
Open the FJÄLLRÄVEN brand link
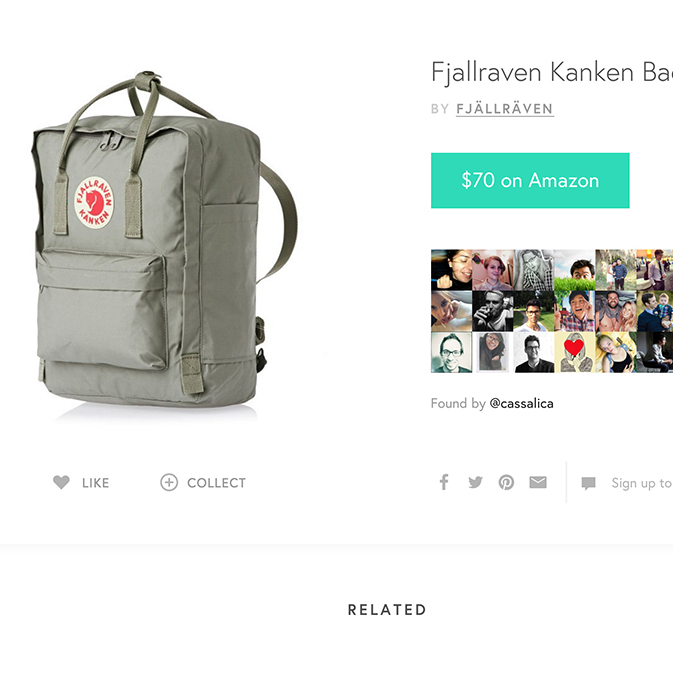tap(505, 109)
